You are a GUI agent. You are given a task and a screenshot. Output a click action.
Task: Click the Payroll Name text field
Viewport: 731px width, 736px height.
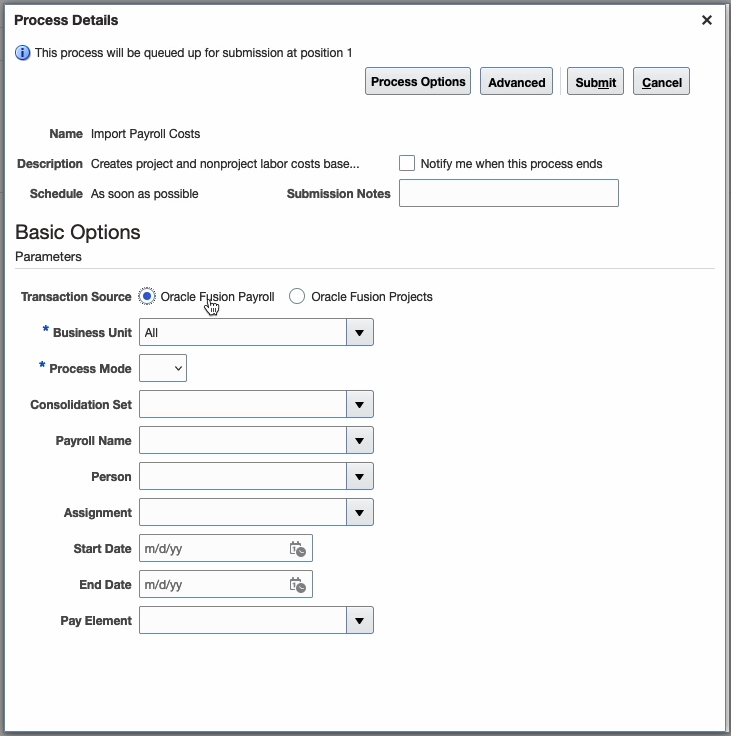pyautogui.click(x=243, y=441)
